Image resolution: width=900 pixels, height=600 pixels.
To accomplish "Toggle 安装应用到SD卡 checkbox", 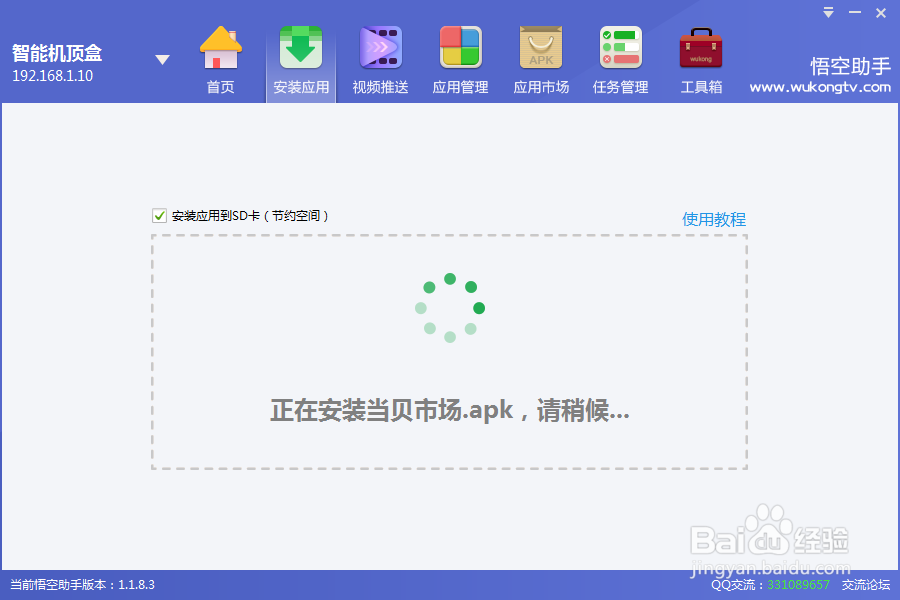I will coord(159,216).
